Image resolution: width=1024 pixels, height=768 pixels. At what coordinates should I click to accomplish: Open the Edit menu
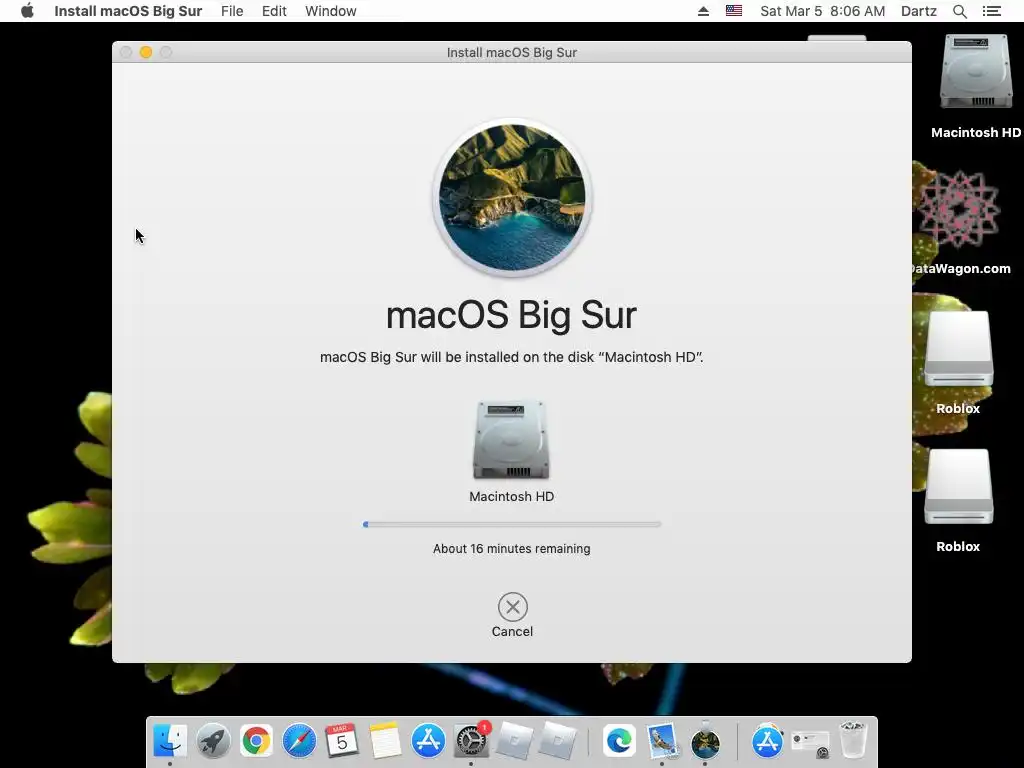point(274,11)
